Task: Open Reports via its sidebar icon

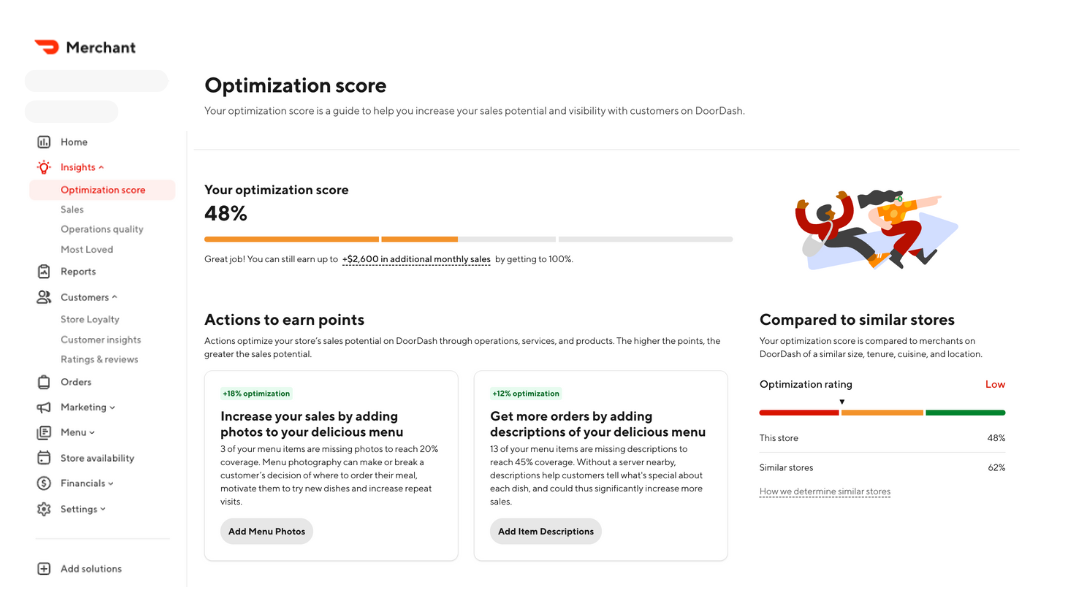Action: tap(44, 271)
